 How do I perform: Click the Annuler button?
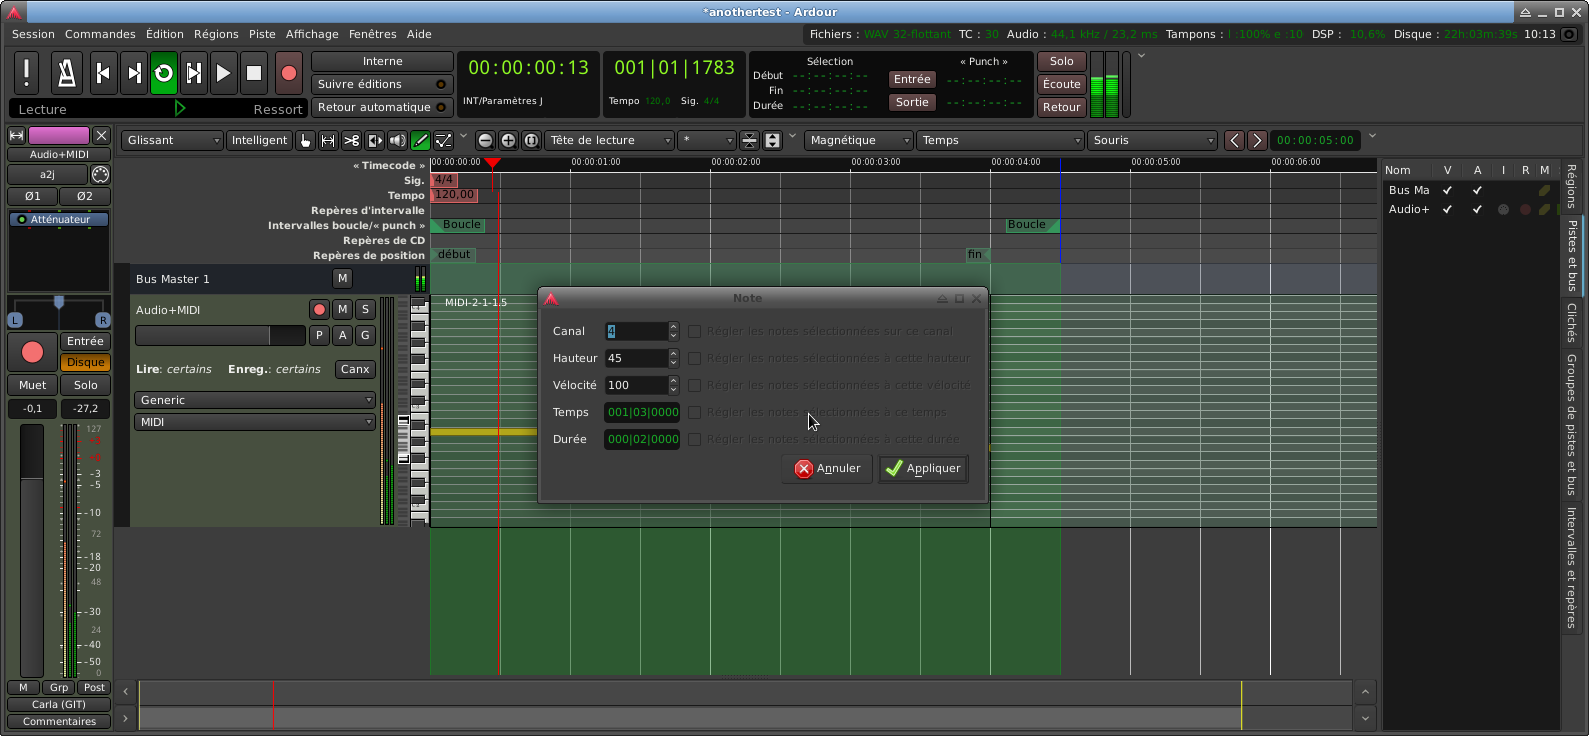click(x=827, y=468)
